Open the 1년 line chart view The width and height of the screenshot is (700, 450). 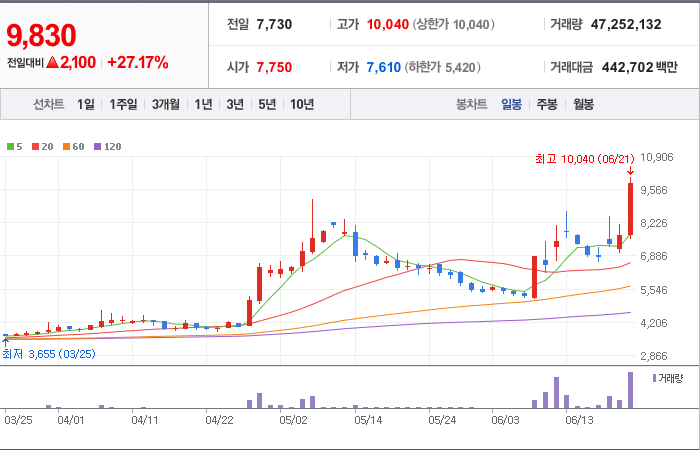click(203, 104)
